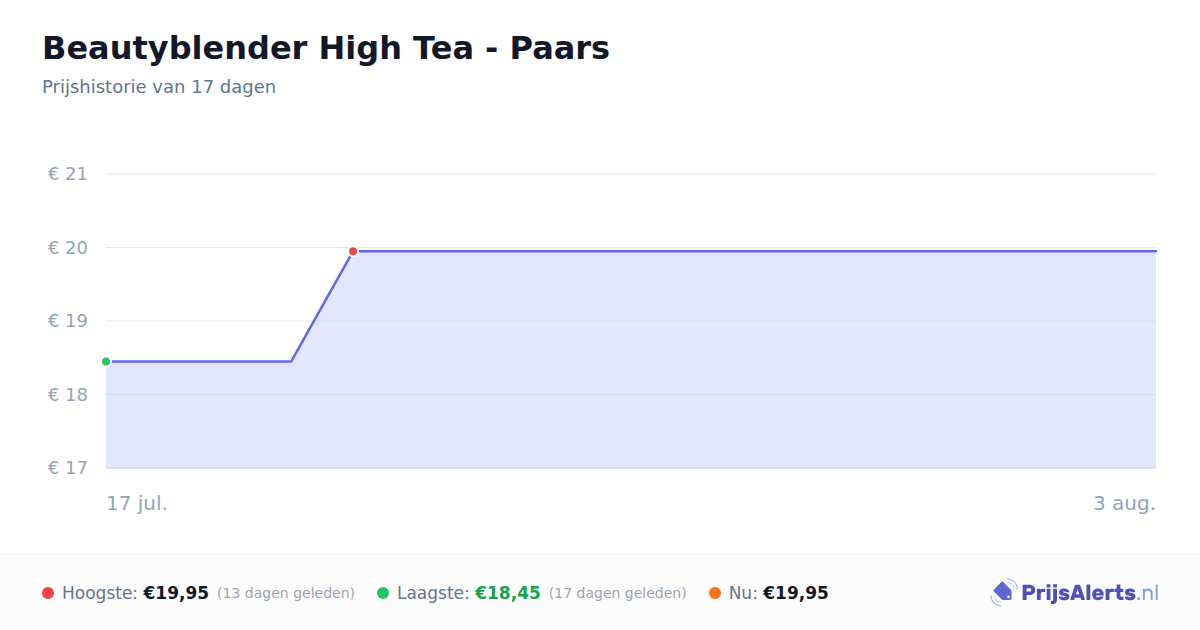Click the green Laagste legend dot
The image size is (1200, 630).
(383, 593)
